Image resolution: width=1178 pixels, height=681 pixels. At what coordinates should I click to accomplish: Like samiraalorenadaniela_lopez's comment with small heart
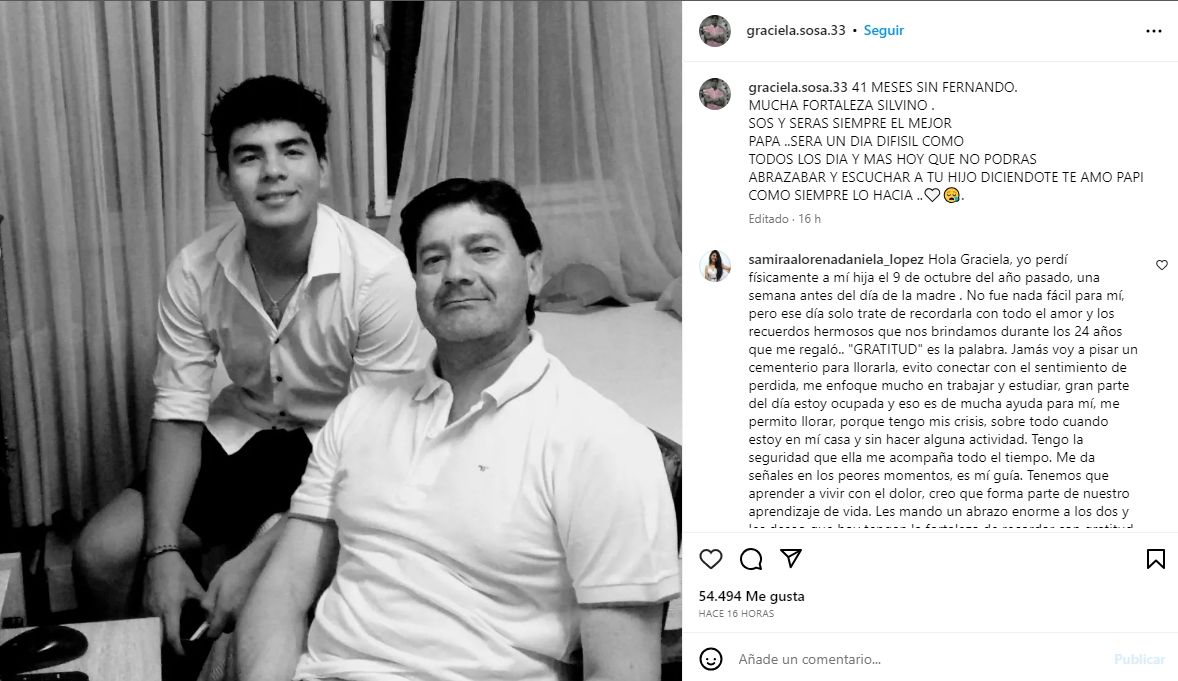click(x=1161, y=265)
